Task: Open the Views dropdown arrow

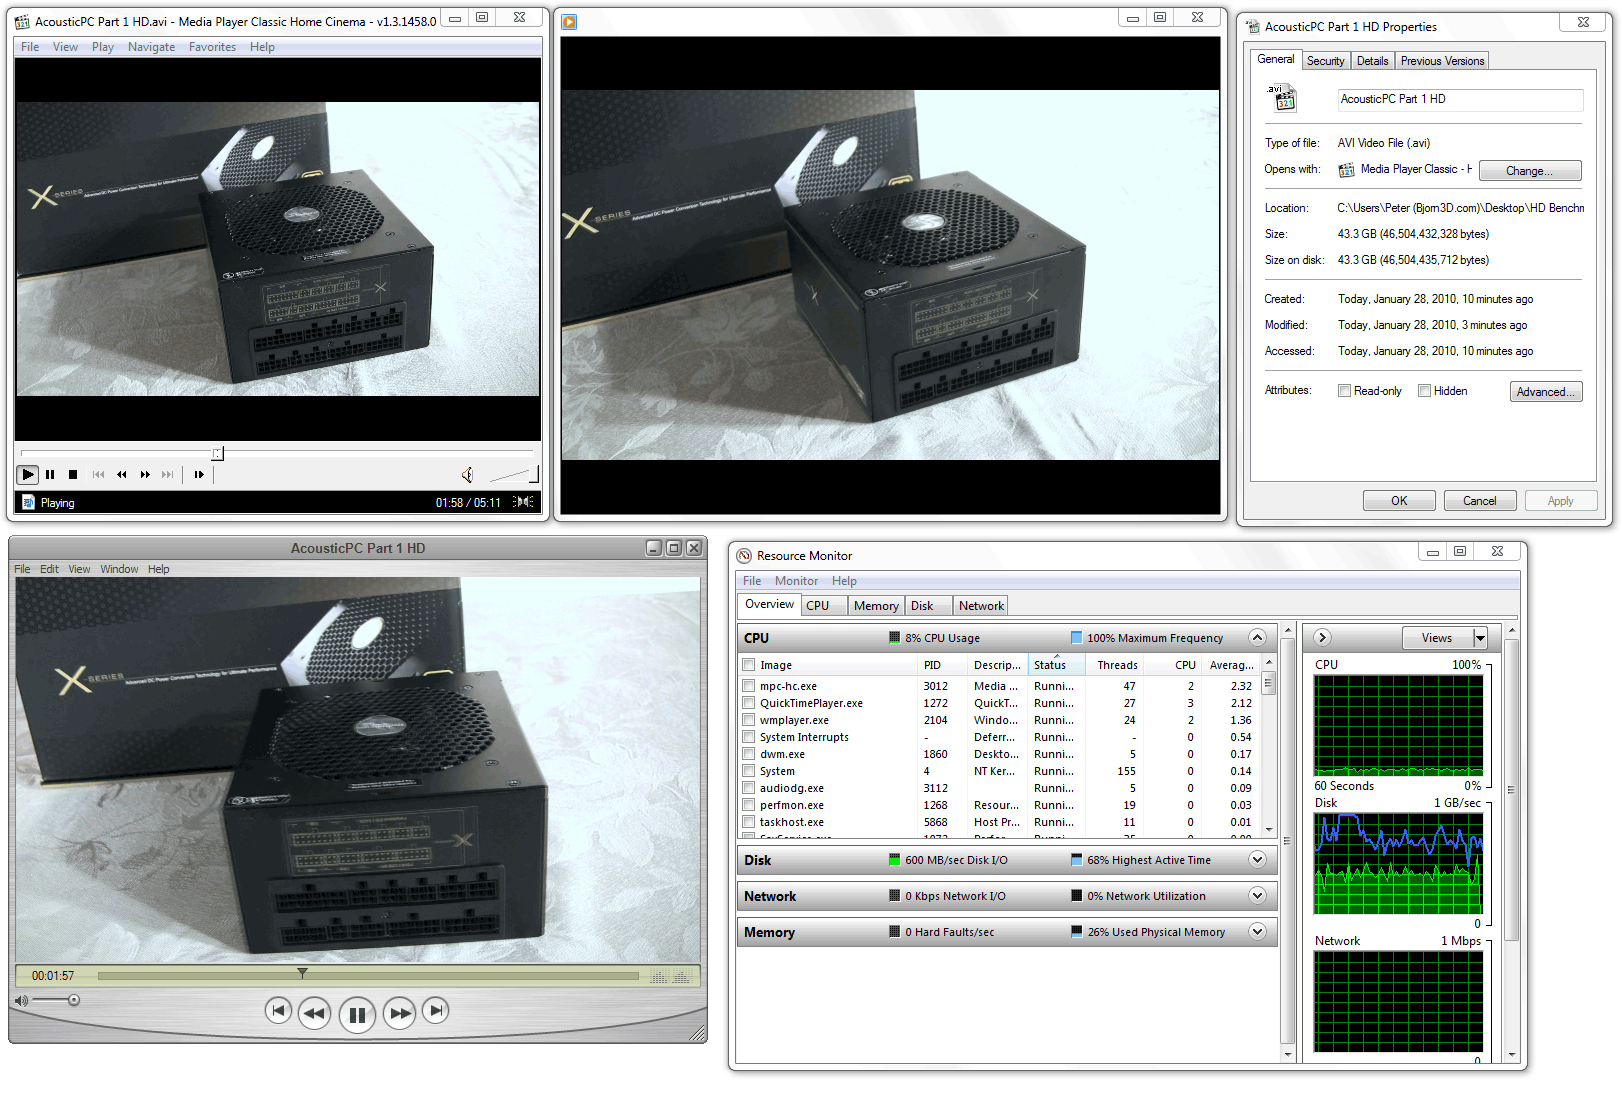Action: point(1481,638)
